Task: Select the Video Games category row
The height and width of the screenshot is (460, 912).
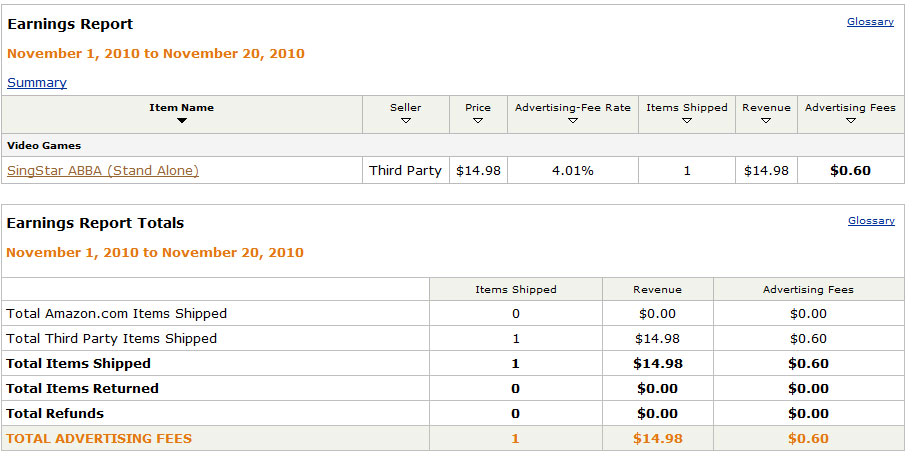Action: pyautogui.click(x=453, y=145)
